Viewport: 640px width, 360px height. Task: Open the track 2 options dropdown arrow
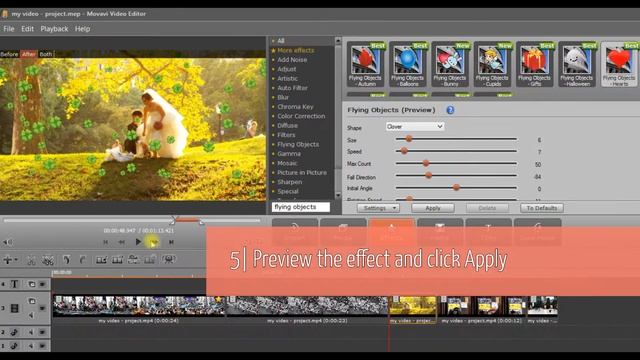[42, 332]
